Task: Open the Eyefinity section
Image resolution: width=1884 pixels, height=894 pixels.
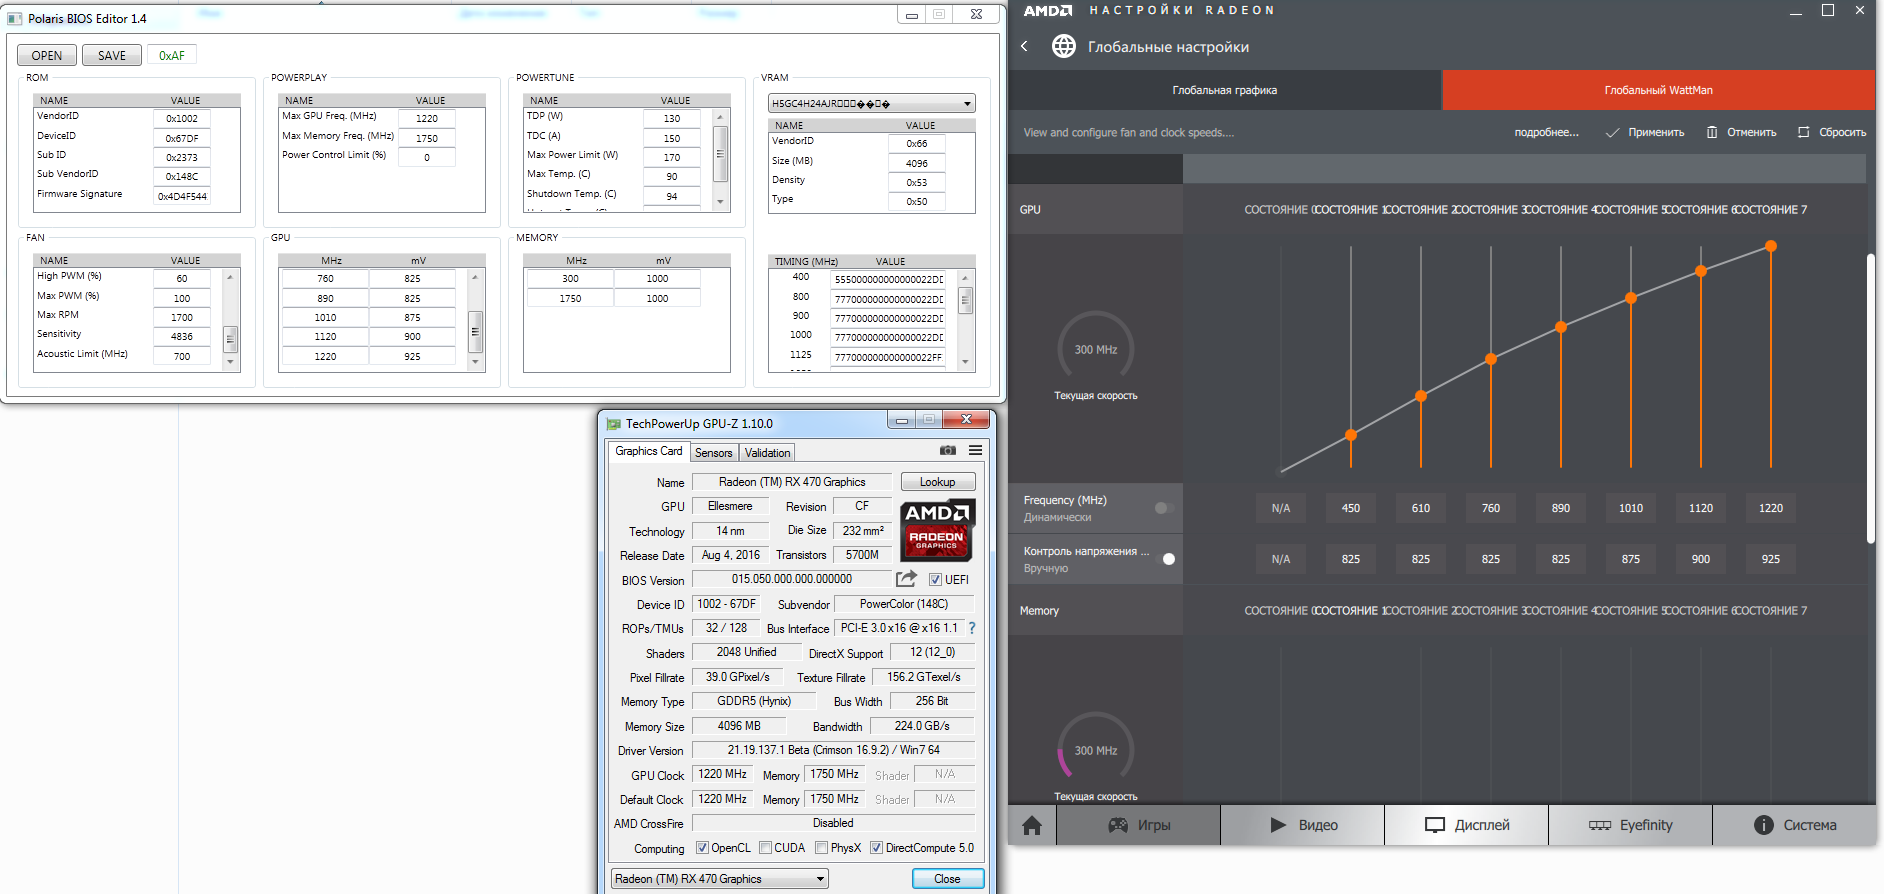Action: pos(1631,825)
